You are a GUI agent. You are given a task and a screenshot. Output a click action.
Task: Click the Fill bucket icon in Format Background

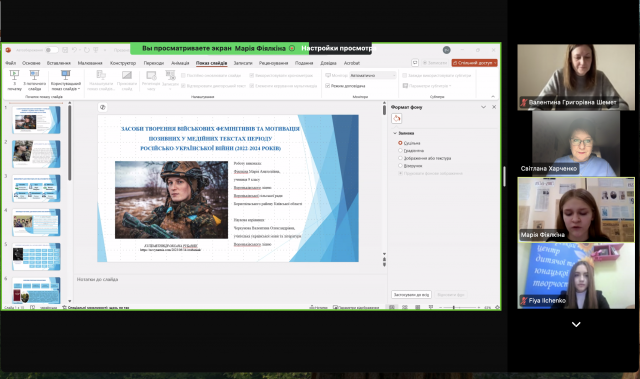(x=396, y=119)
